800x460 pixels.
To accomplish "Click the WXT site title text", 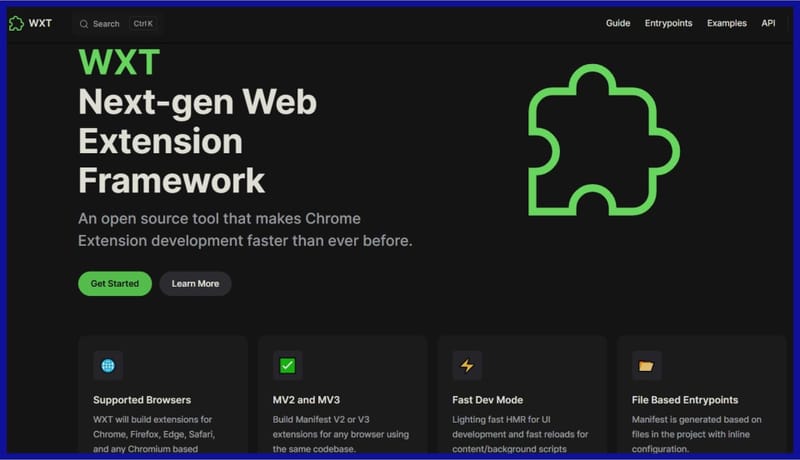I will point(40,23).
